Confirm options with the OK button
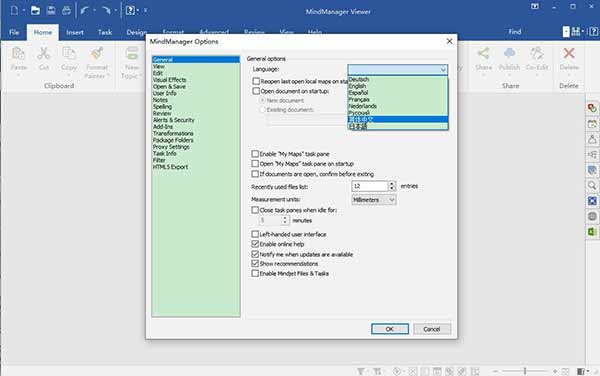600x376 pixels. pyautogui.click(x=390, y=329)
